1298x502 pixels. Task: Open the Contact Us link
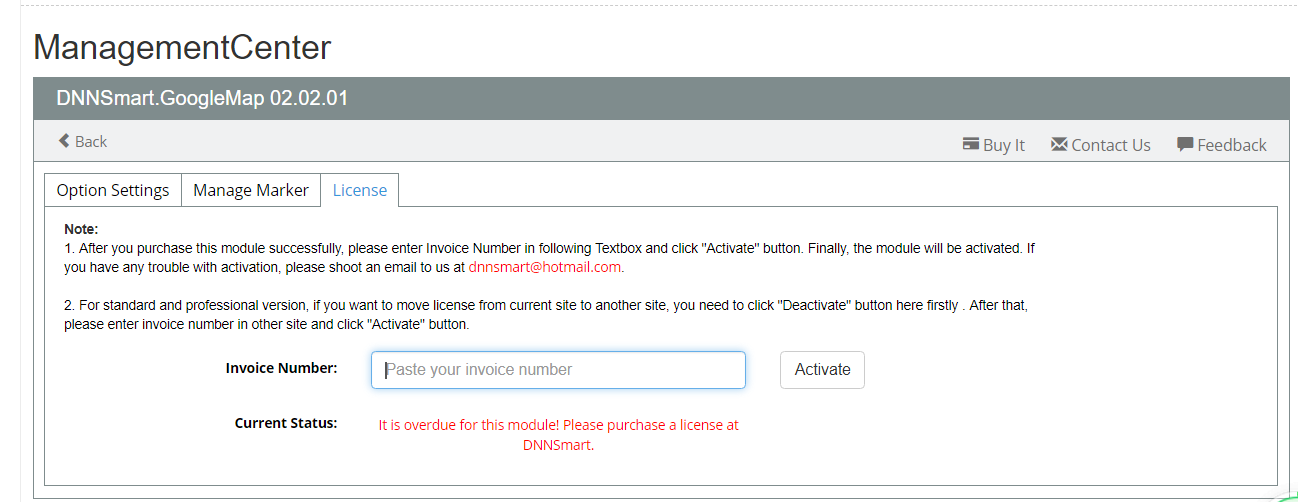point(1101,145)
